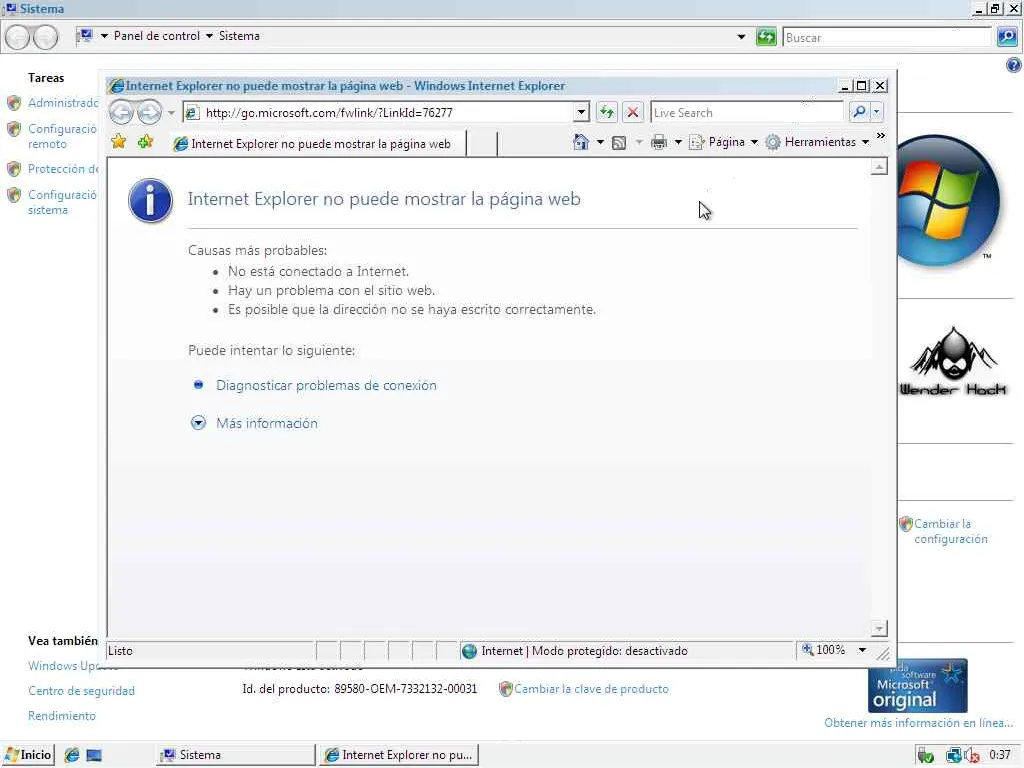The width and height of the screenshot is (1024, 768).
Task: Click the Microsoft original software badge
Action: (917, 686)
